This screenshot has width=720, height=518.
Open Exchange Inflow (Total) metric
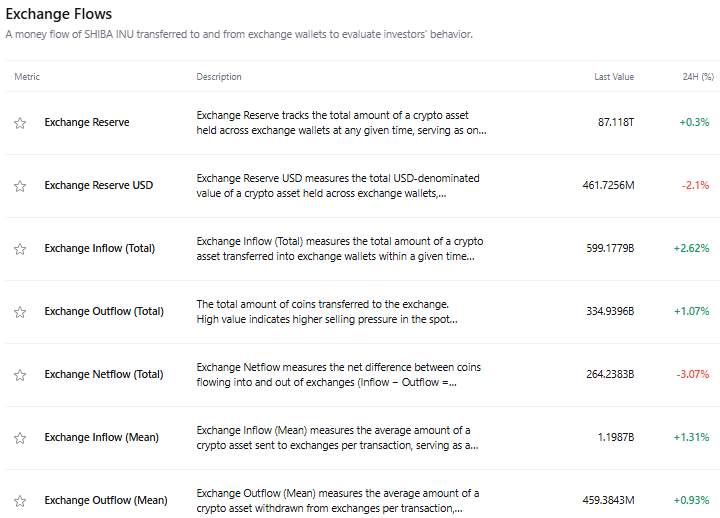pos(100,248)
